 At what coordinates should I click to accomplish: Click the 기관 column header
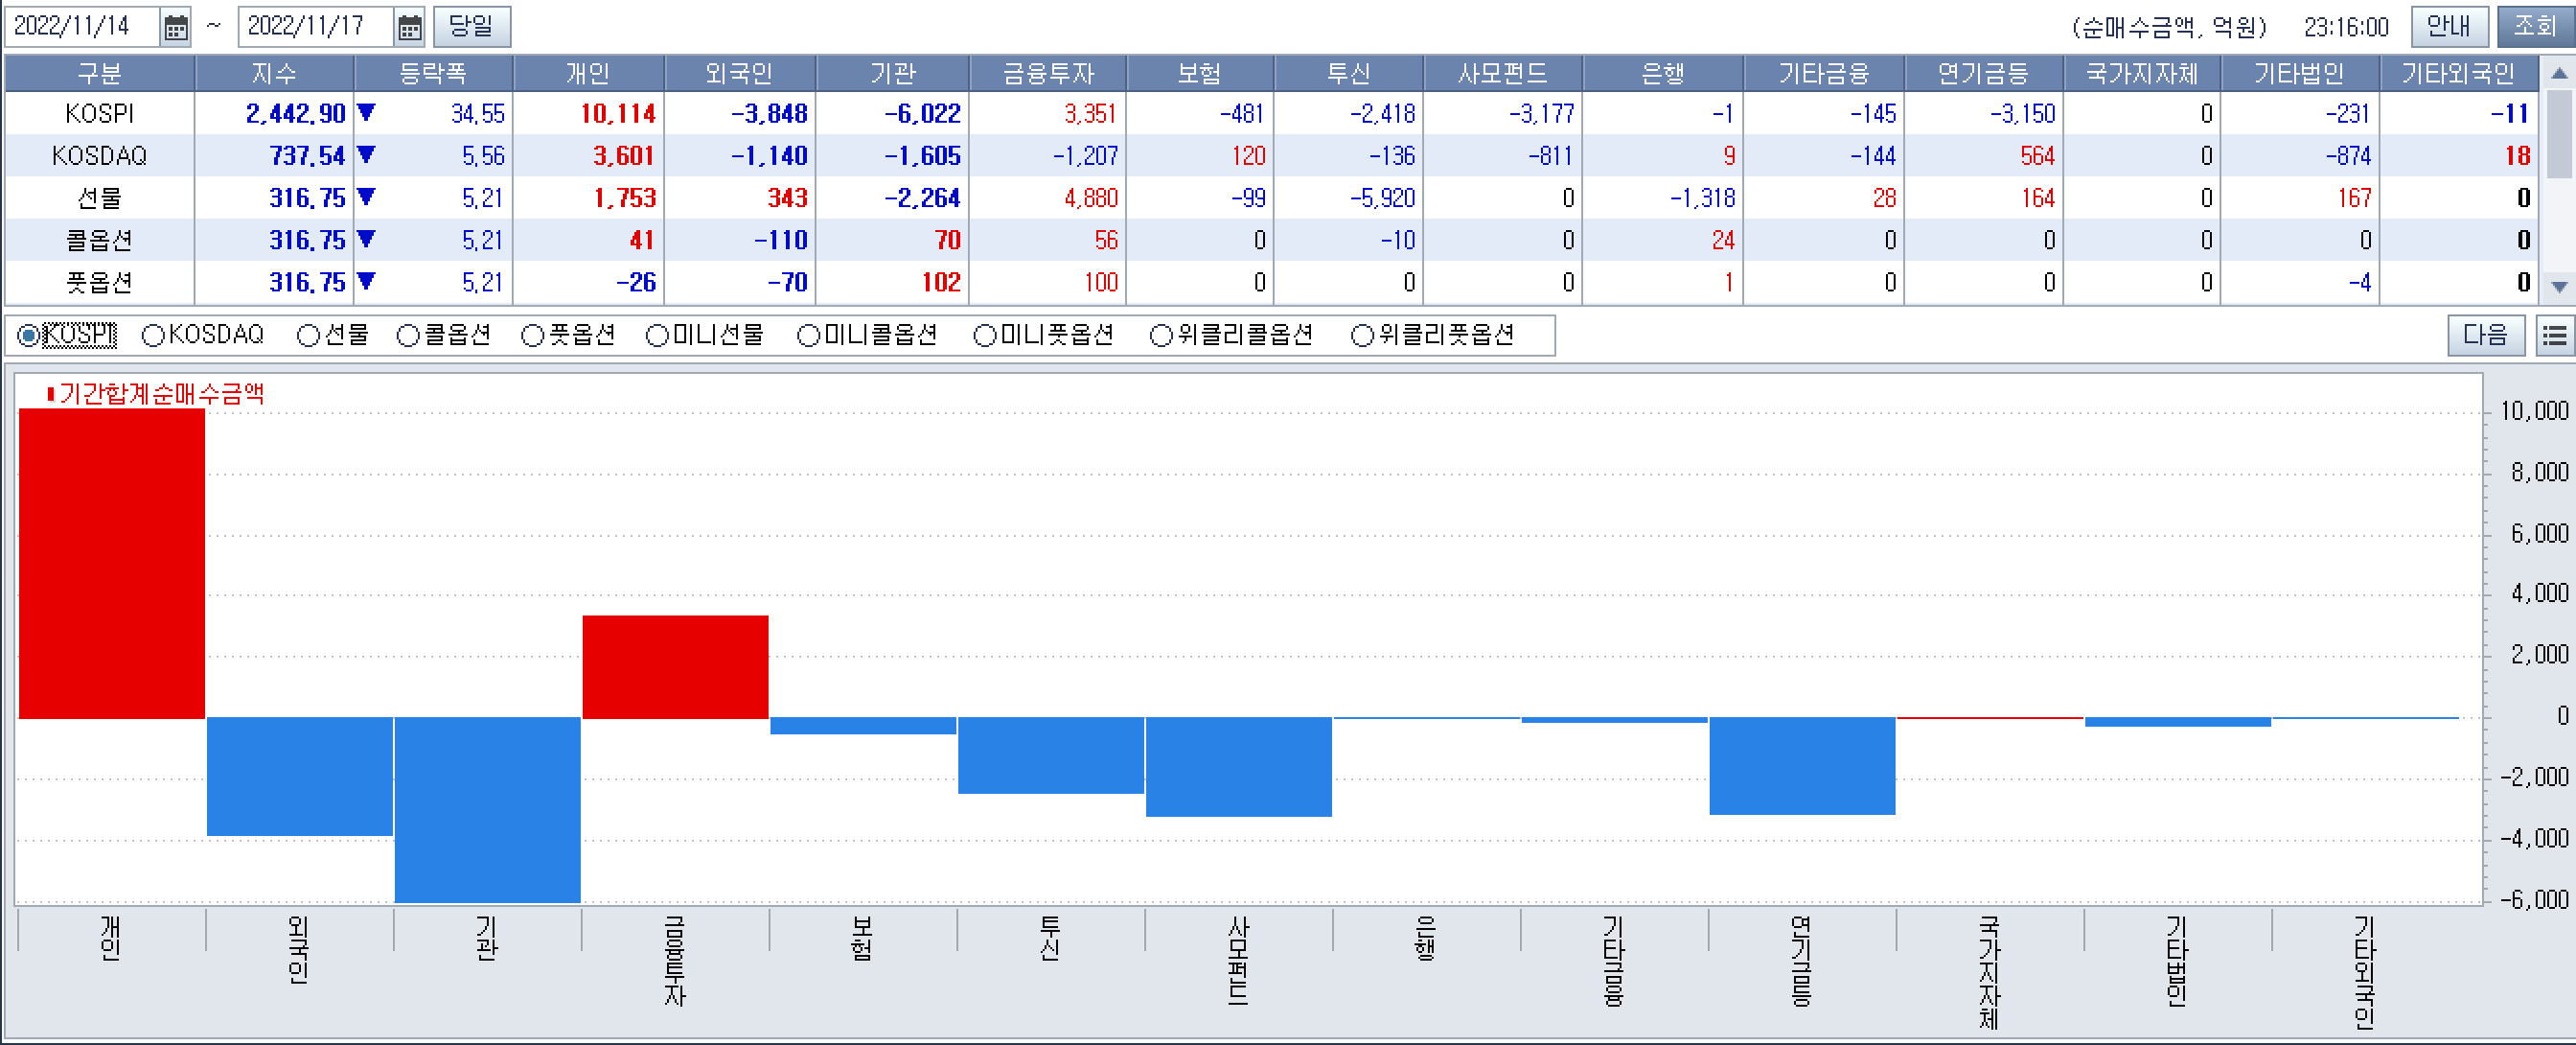[x=893, y=73]
